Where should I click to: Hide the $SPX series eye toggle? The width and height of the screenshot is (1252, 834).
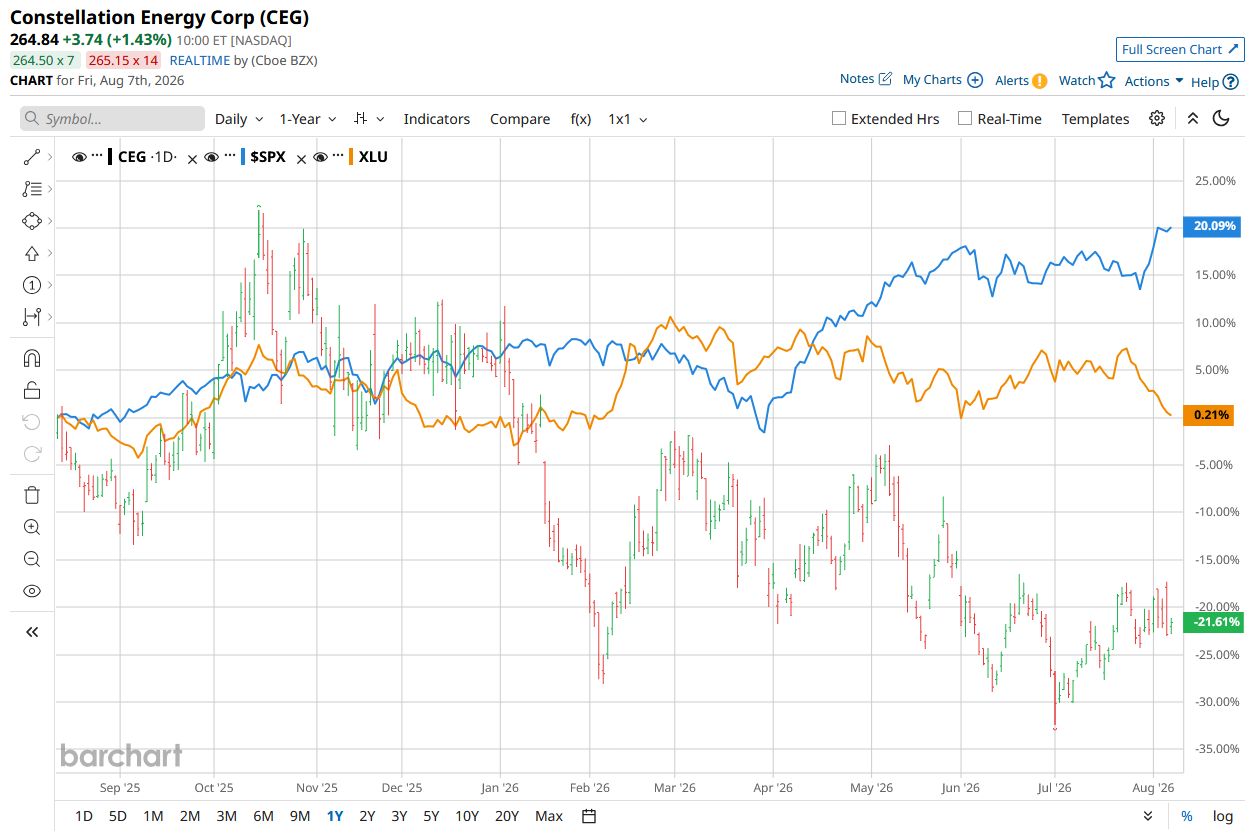[x=211, y=157]
